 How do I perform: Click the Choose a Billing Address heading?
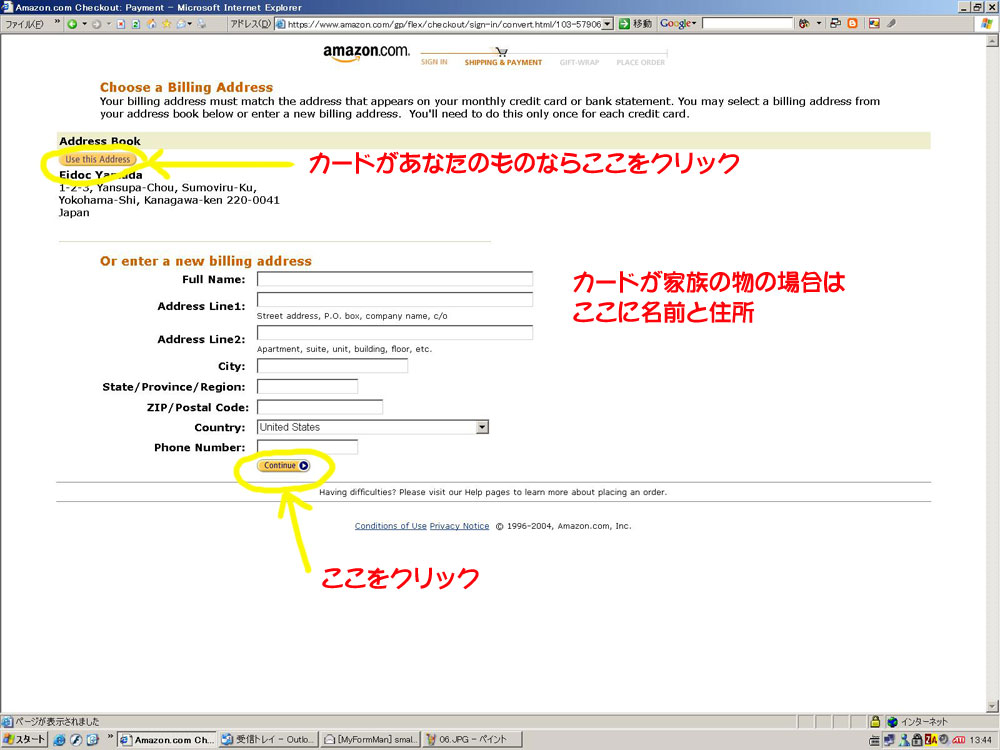[x=186, y=87]
